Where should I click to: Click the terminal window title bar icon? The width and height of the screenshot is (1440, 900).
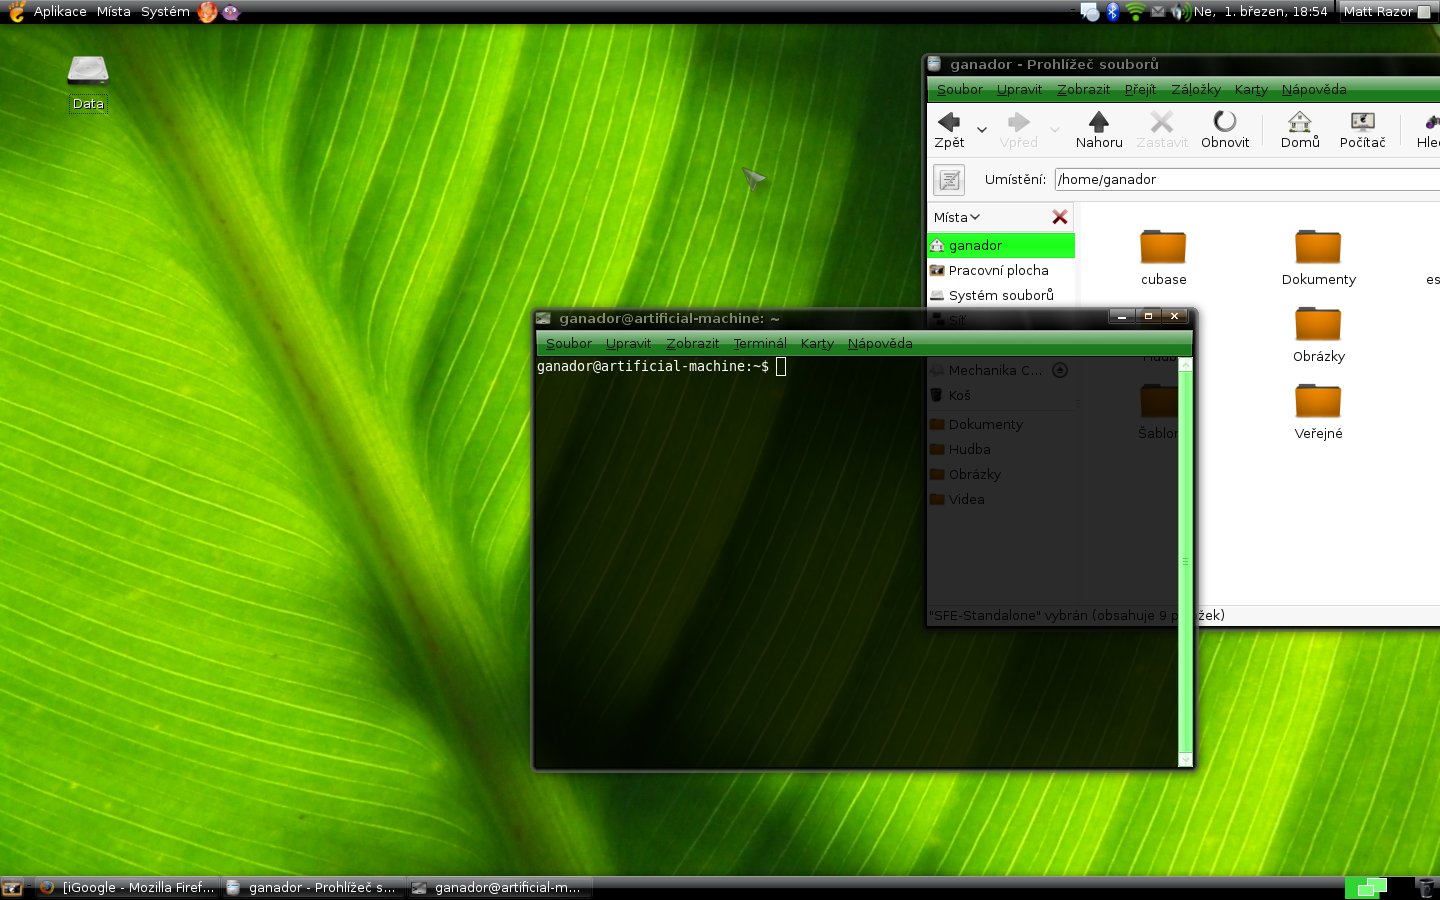click(x=544, y=318)
